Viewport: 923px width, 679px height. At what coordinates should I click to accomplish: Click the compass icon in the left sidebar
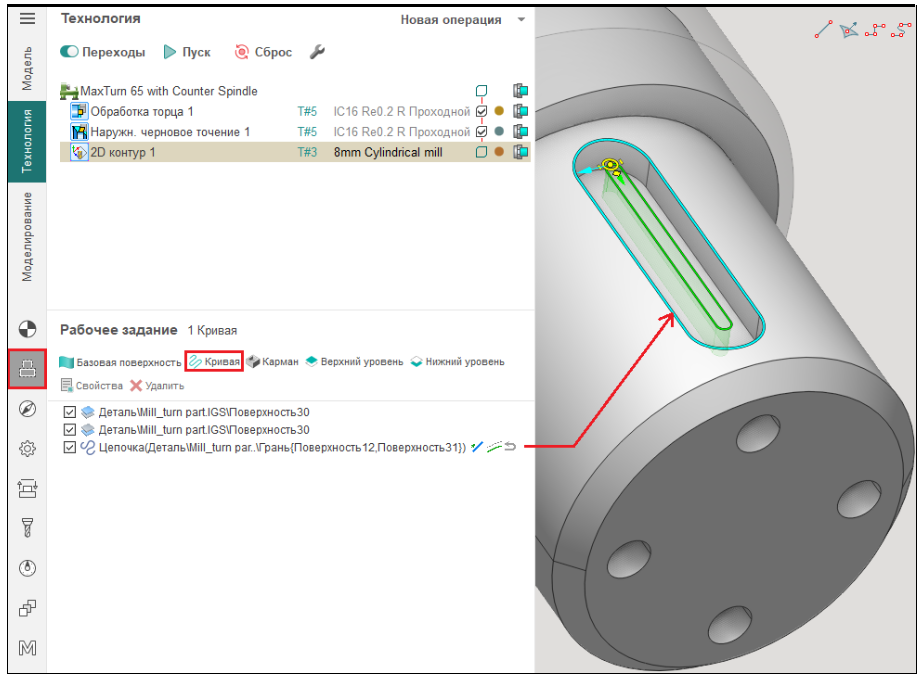pyautogui.click(x=27, y=409)
